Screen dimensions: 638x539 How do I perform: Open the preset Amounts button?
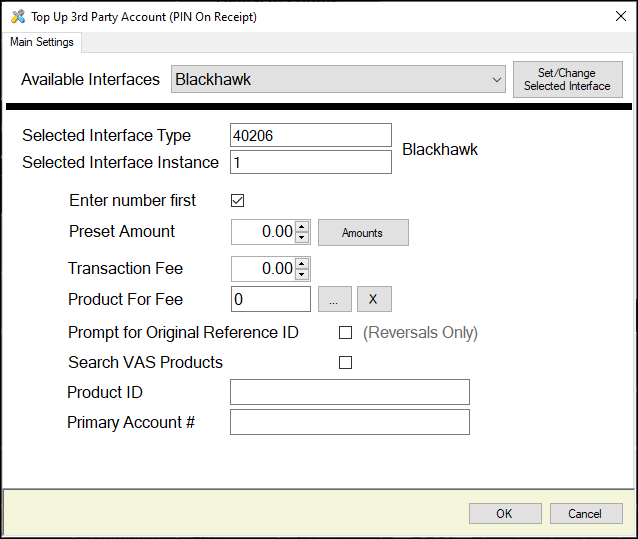pyautogui.click(x=363, y=232)
